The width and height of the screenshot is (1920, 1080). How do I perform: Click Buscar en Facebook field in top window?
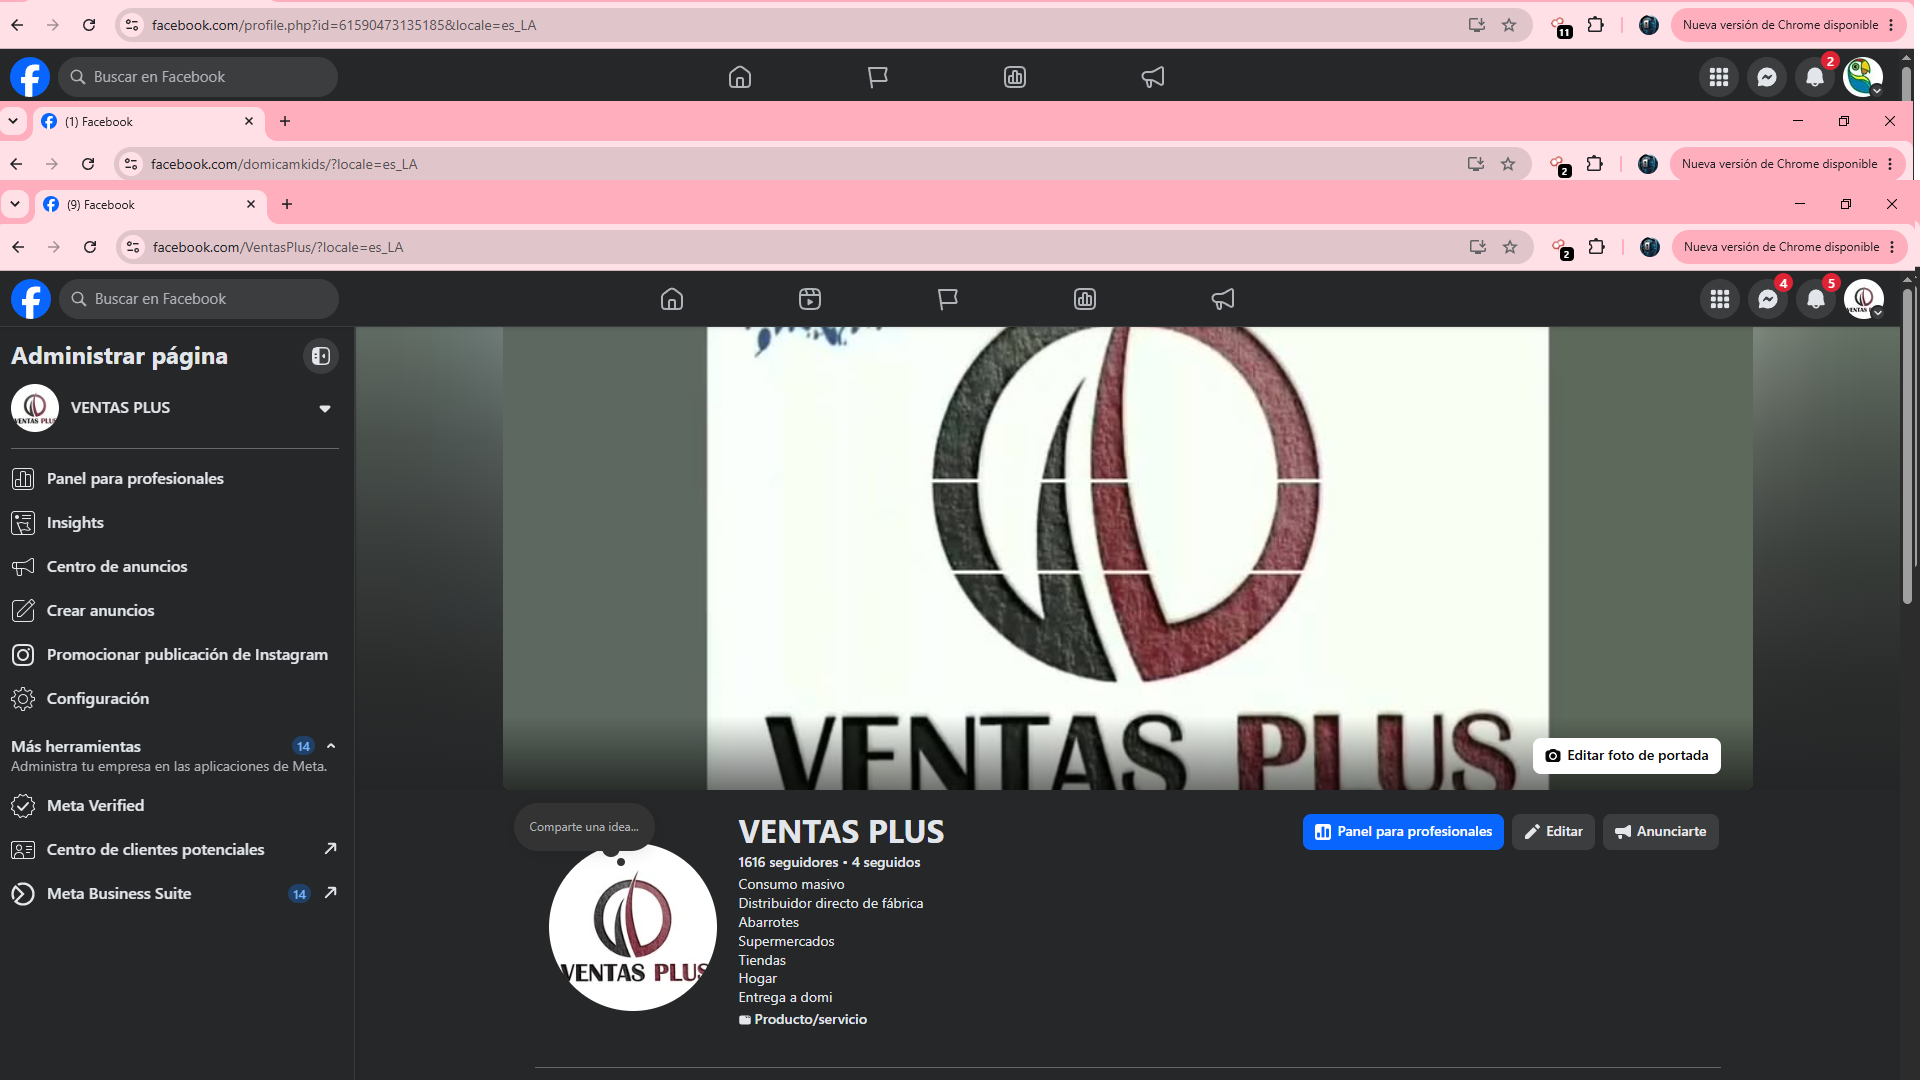tap(198, 77)
